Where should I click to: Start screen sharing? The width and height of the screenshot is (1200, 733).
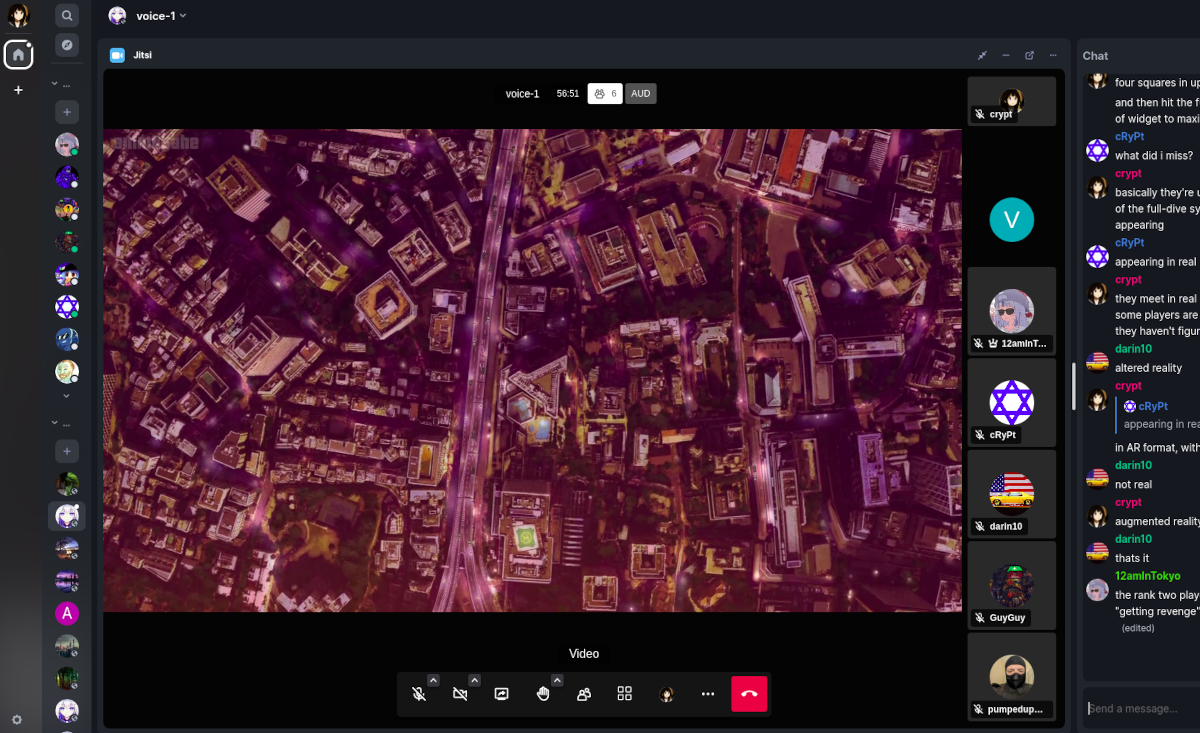[x=502, y=694]
